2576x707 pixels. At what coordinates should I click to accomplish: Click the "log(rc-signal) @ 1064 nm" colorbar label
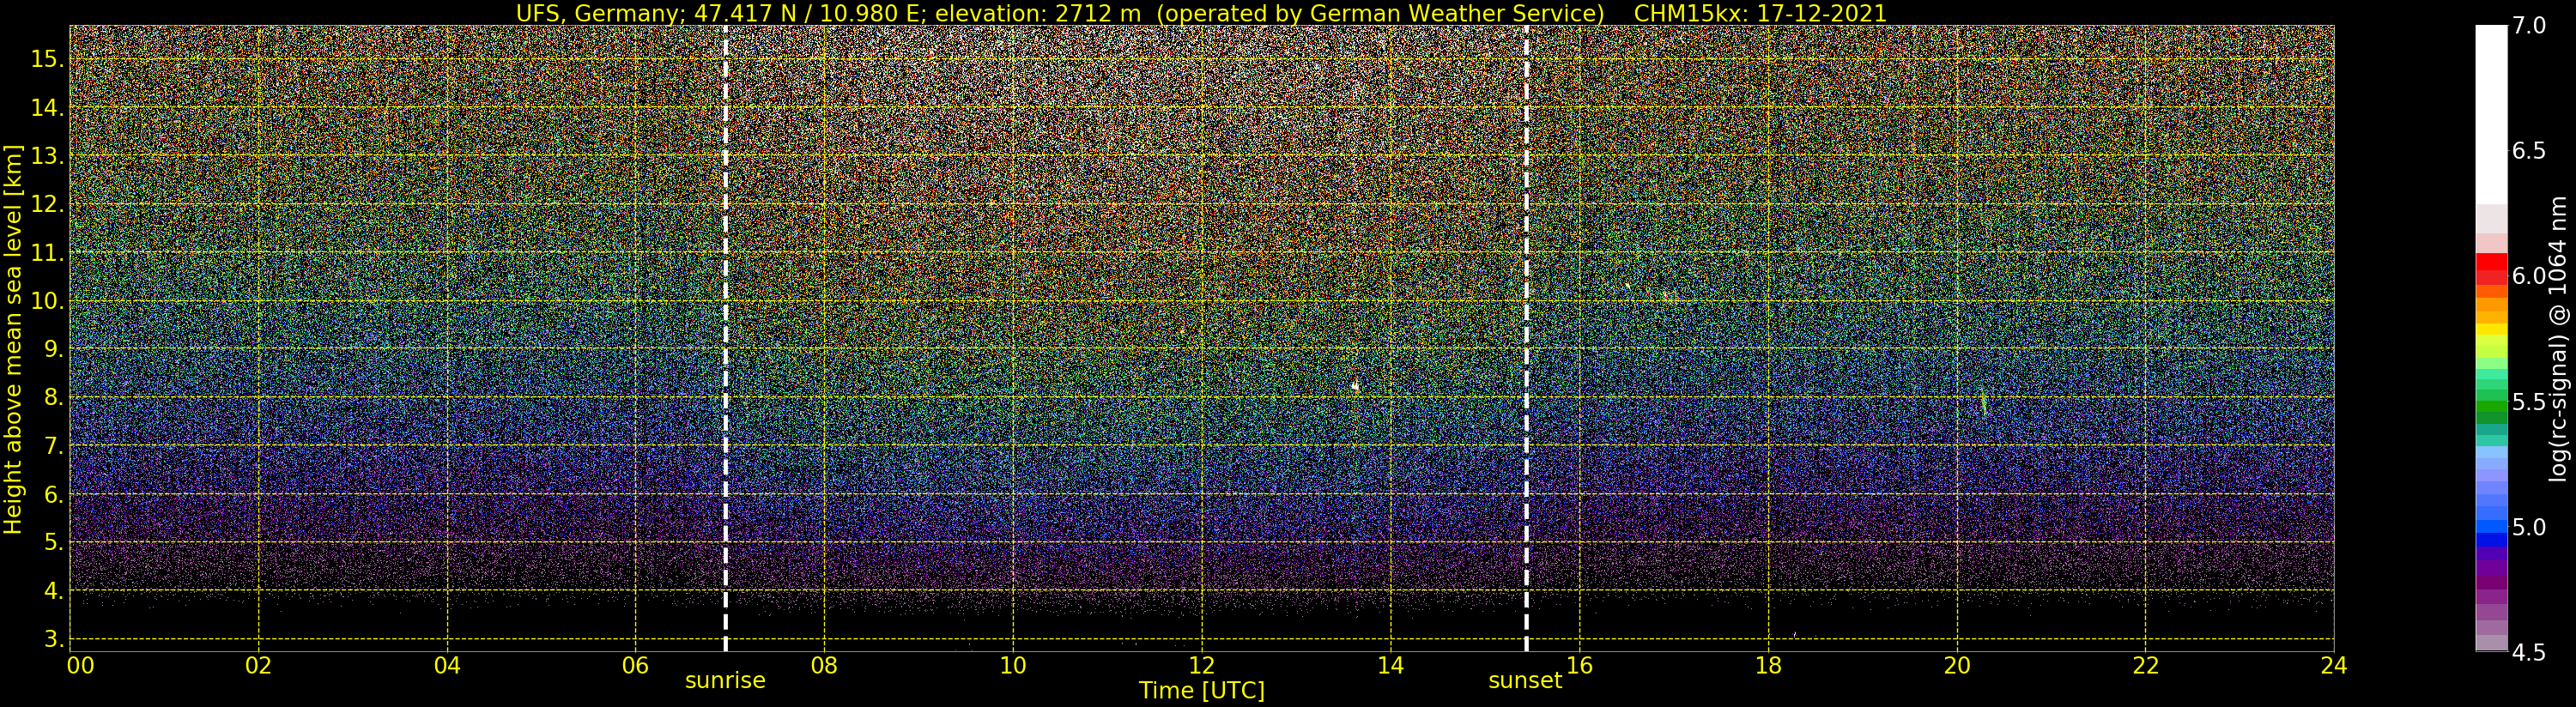click(2559, 340)
